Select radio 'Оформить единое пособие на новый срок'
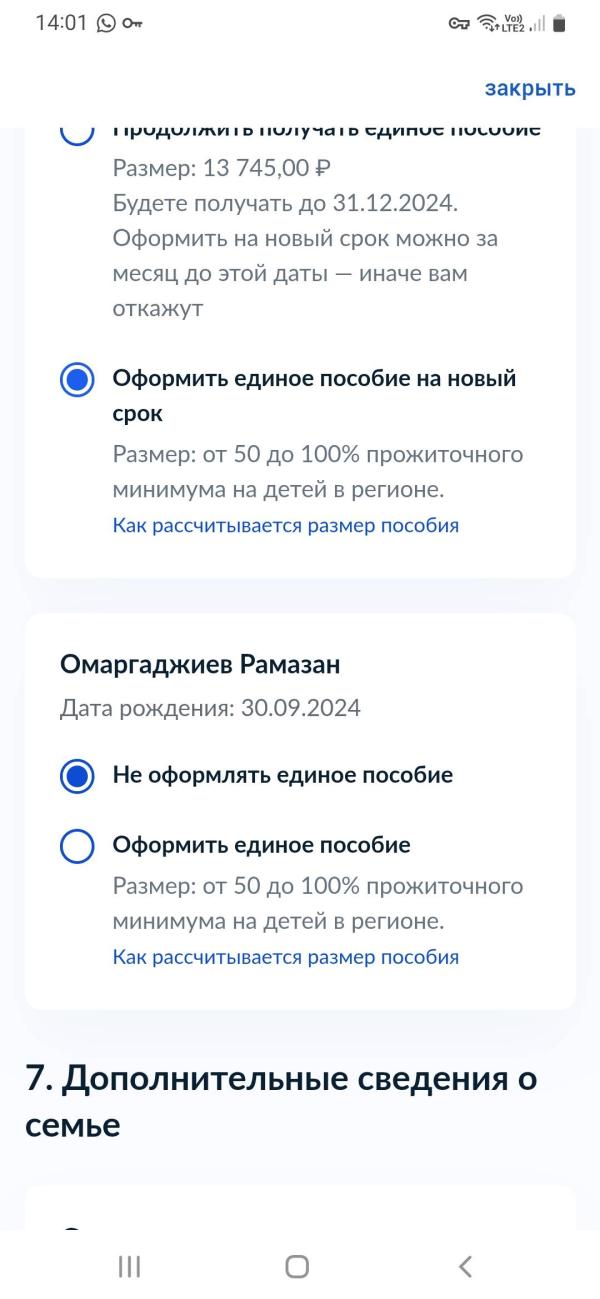The height and width of the screenshot is (1299, 600). [x=77, y=380]
